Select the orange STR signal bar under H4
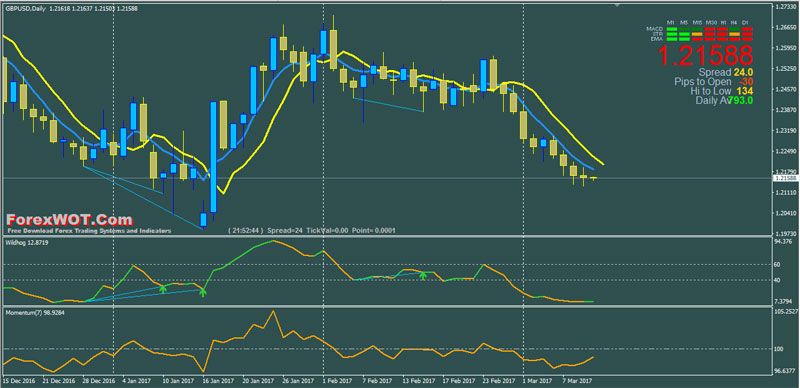The image size is (800, 388). pyautogui.click(x=734, y=34)
